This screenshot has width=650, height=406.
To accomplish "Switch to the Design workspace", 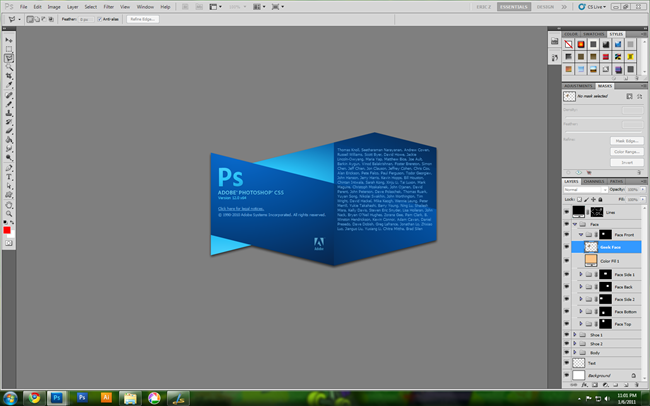I will pos(545,7).
